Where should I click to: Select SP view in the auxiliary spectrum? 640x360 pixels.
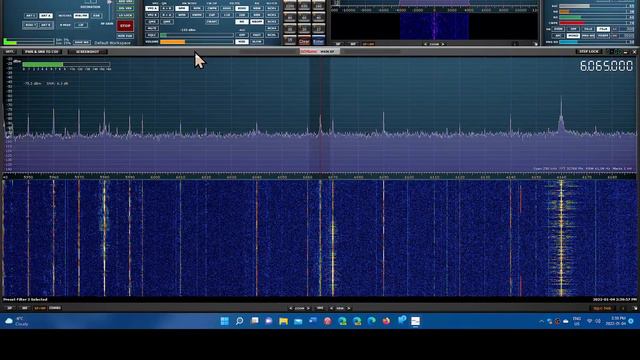tap(338, 44)
